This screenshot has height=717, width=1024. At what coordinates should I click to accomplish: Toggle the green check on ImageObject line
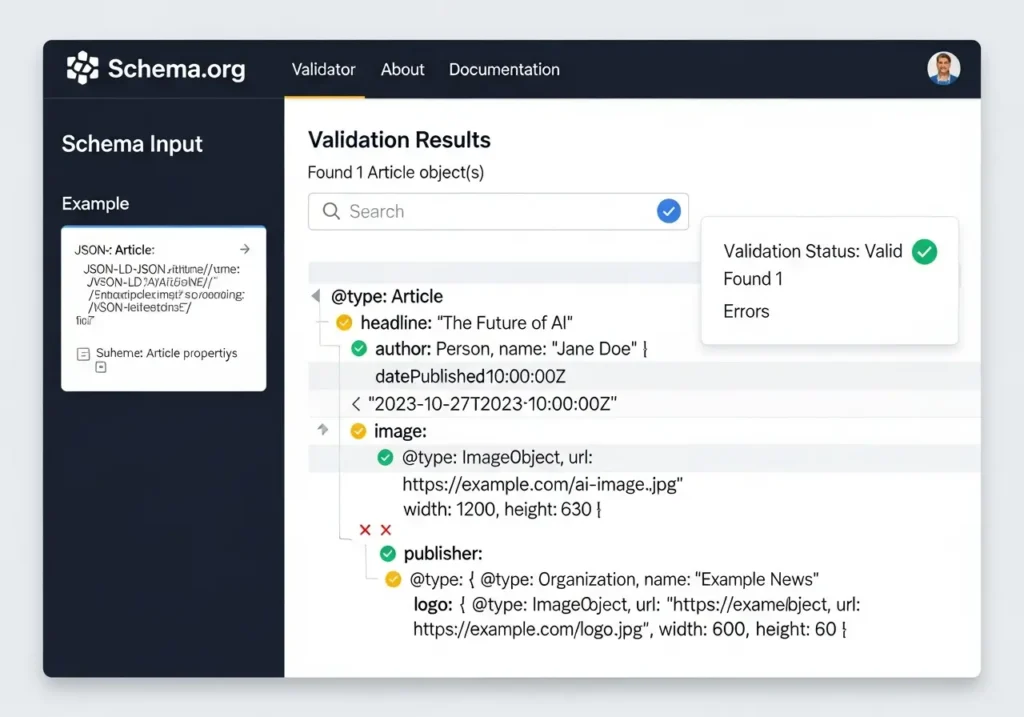coord(385,457)
